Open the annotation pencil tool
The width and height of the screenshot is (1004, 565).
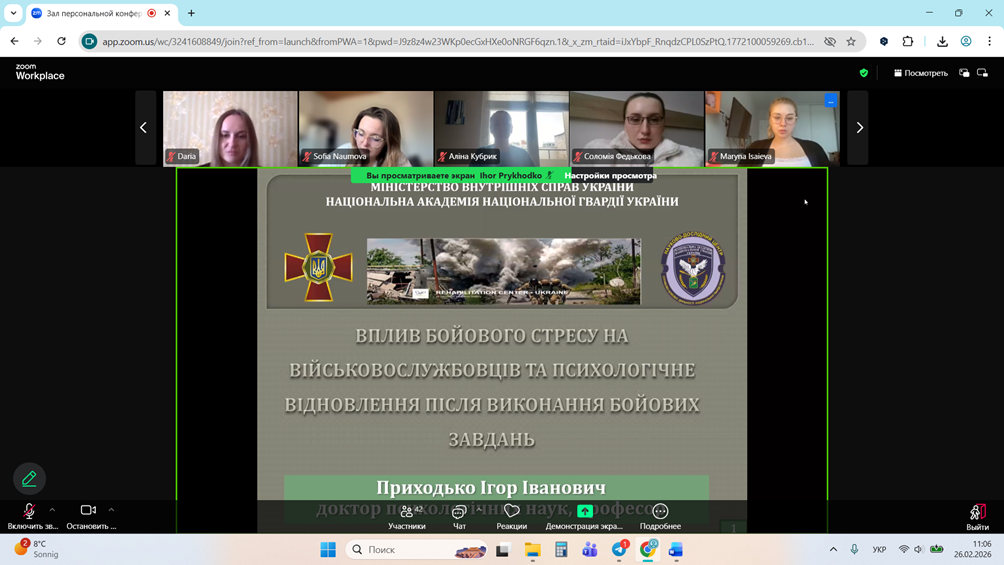[x=29, y=479]
